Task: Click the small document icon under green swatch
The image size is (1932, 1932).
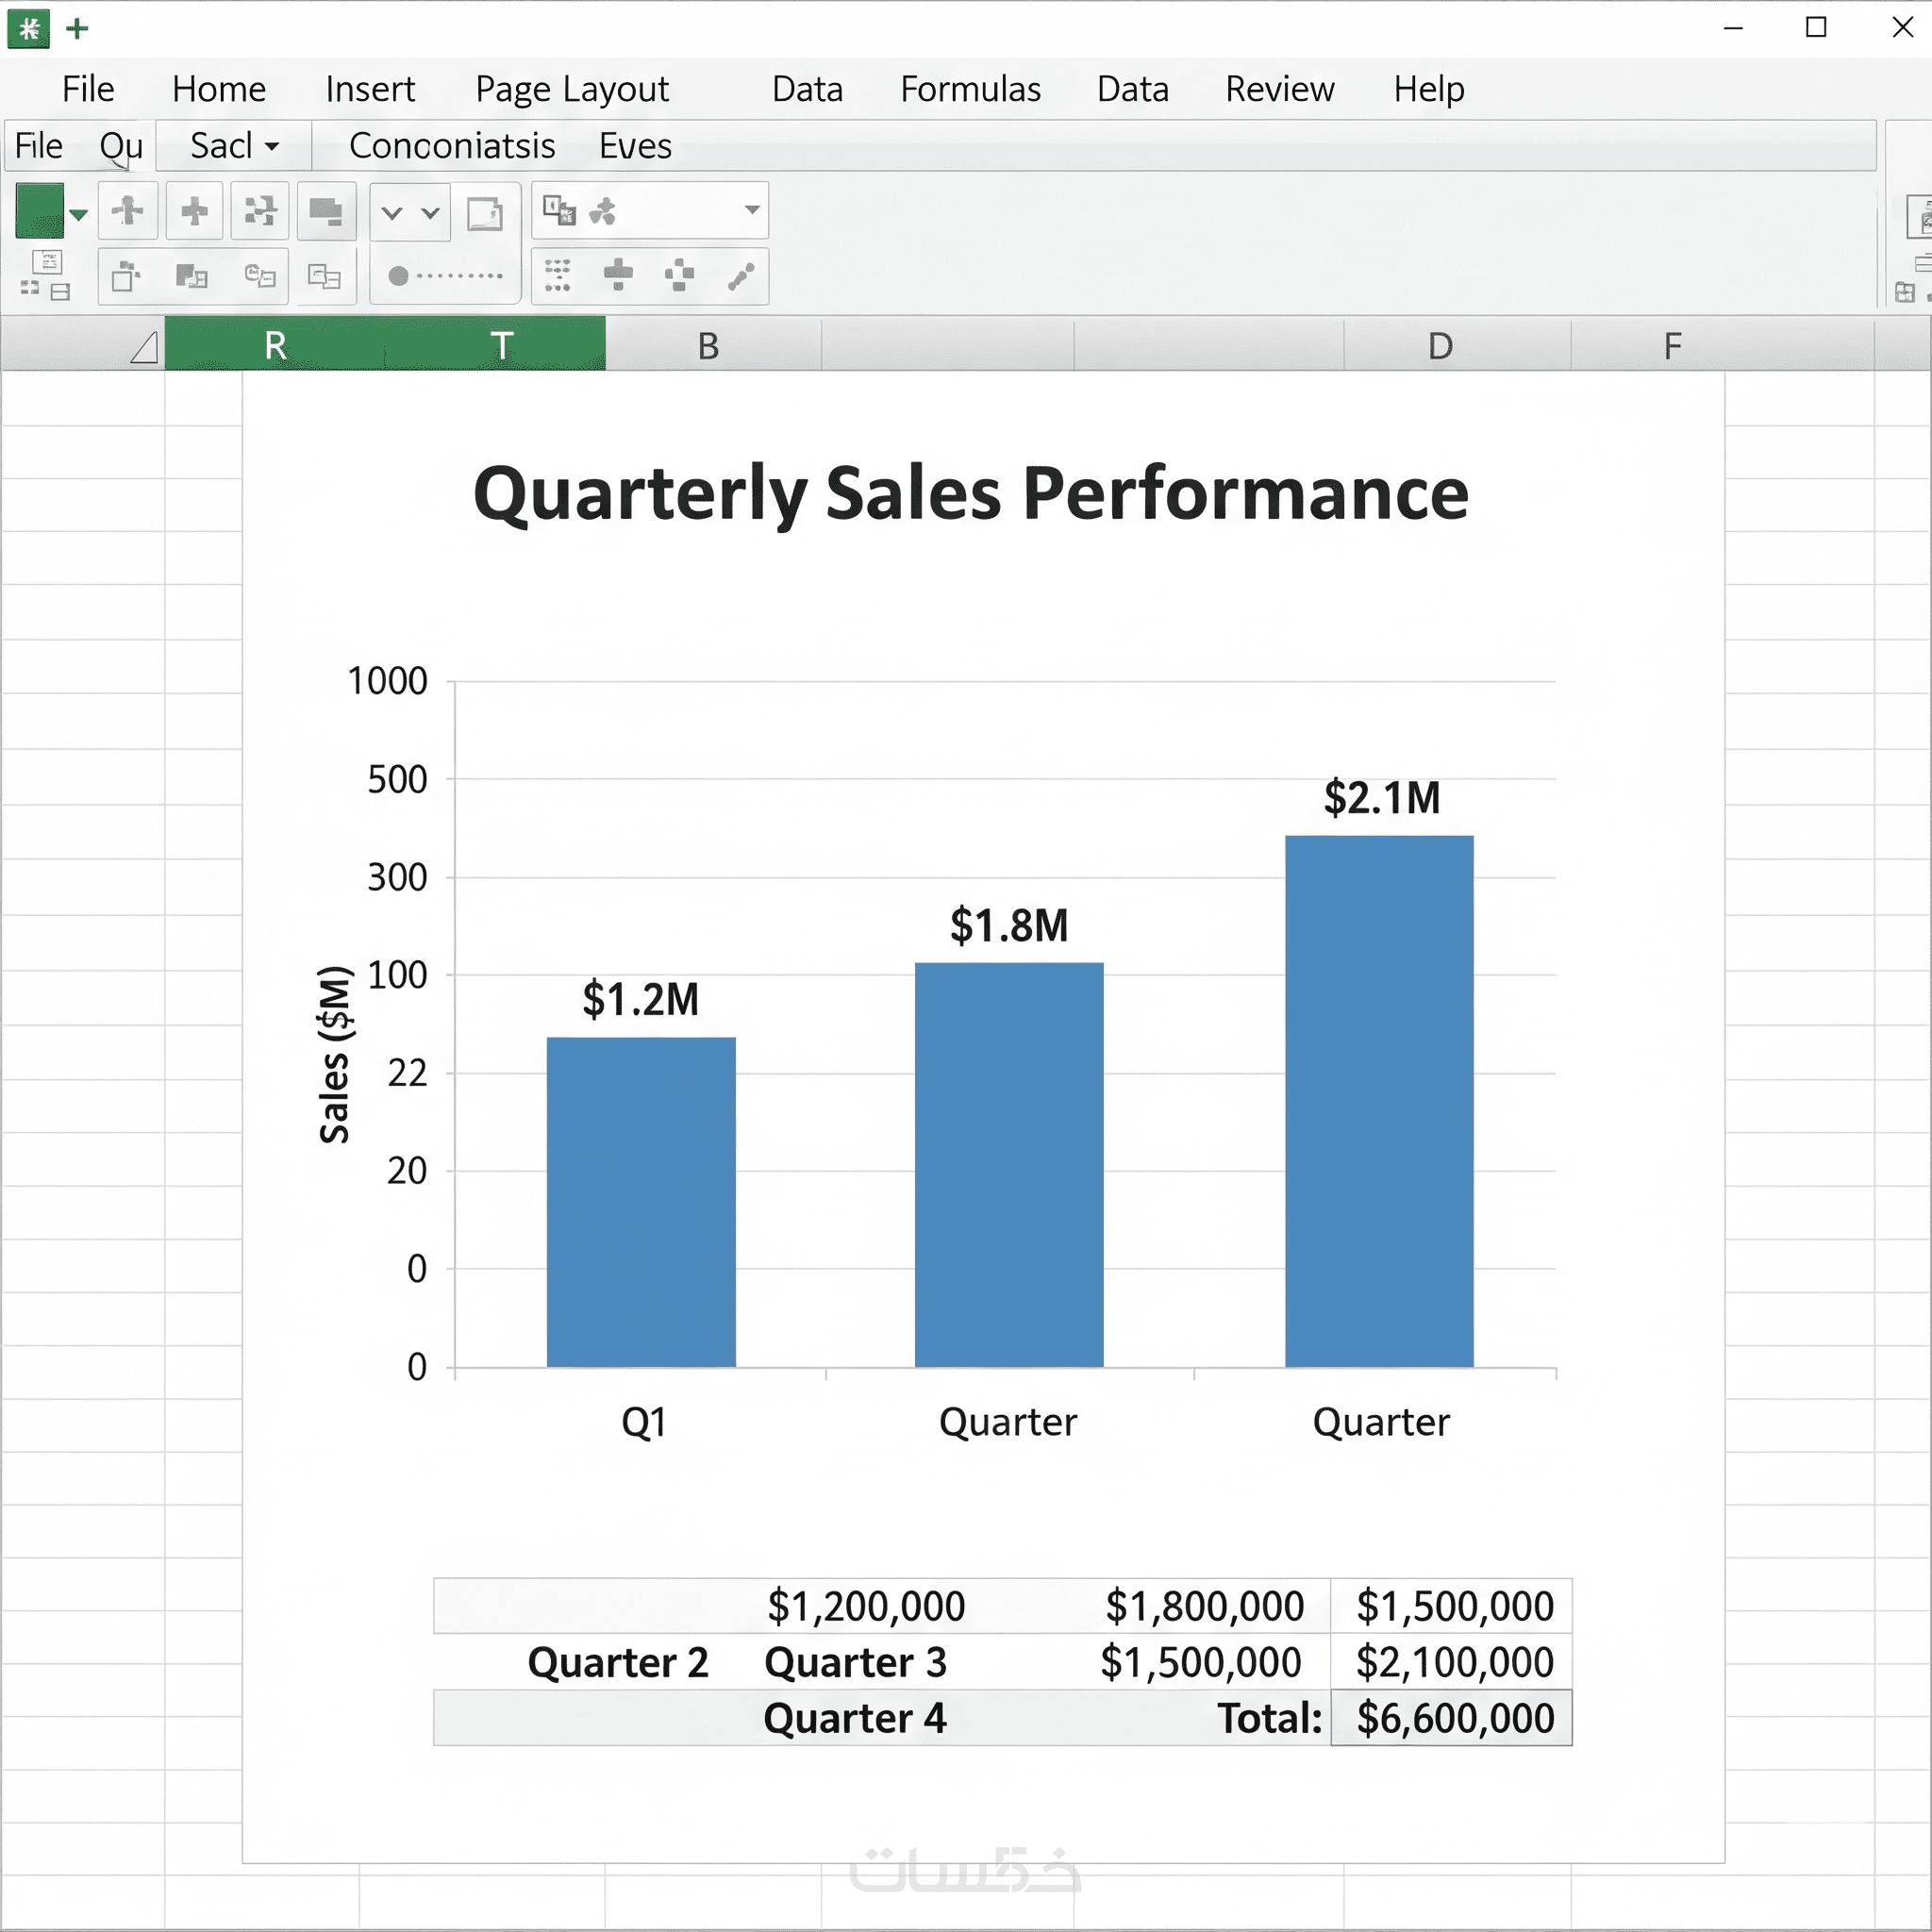Action: tap(47, 263)
